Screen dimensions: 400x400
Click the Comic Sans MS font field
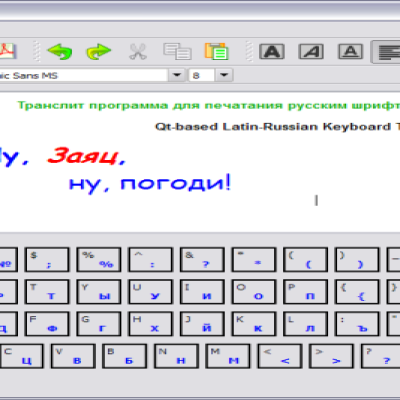coord(83,75)
